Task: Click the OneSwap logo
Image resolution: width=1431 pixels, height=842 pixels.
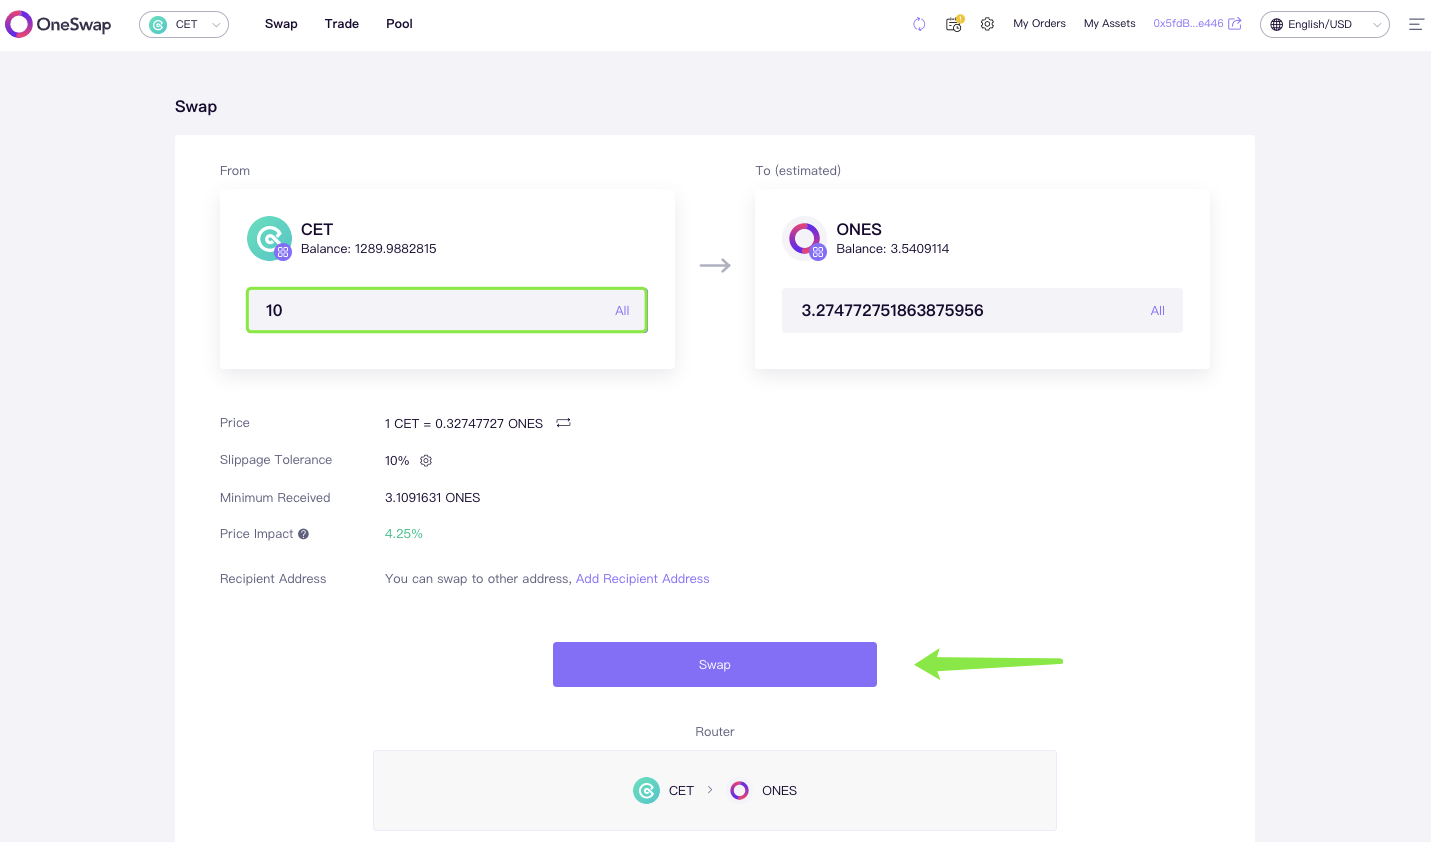Action: coord(58,24)
